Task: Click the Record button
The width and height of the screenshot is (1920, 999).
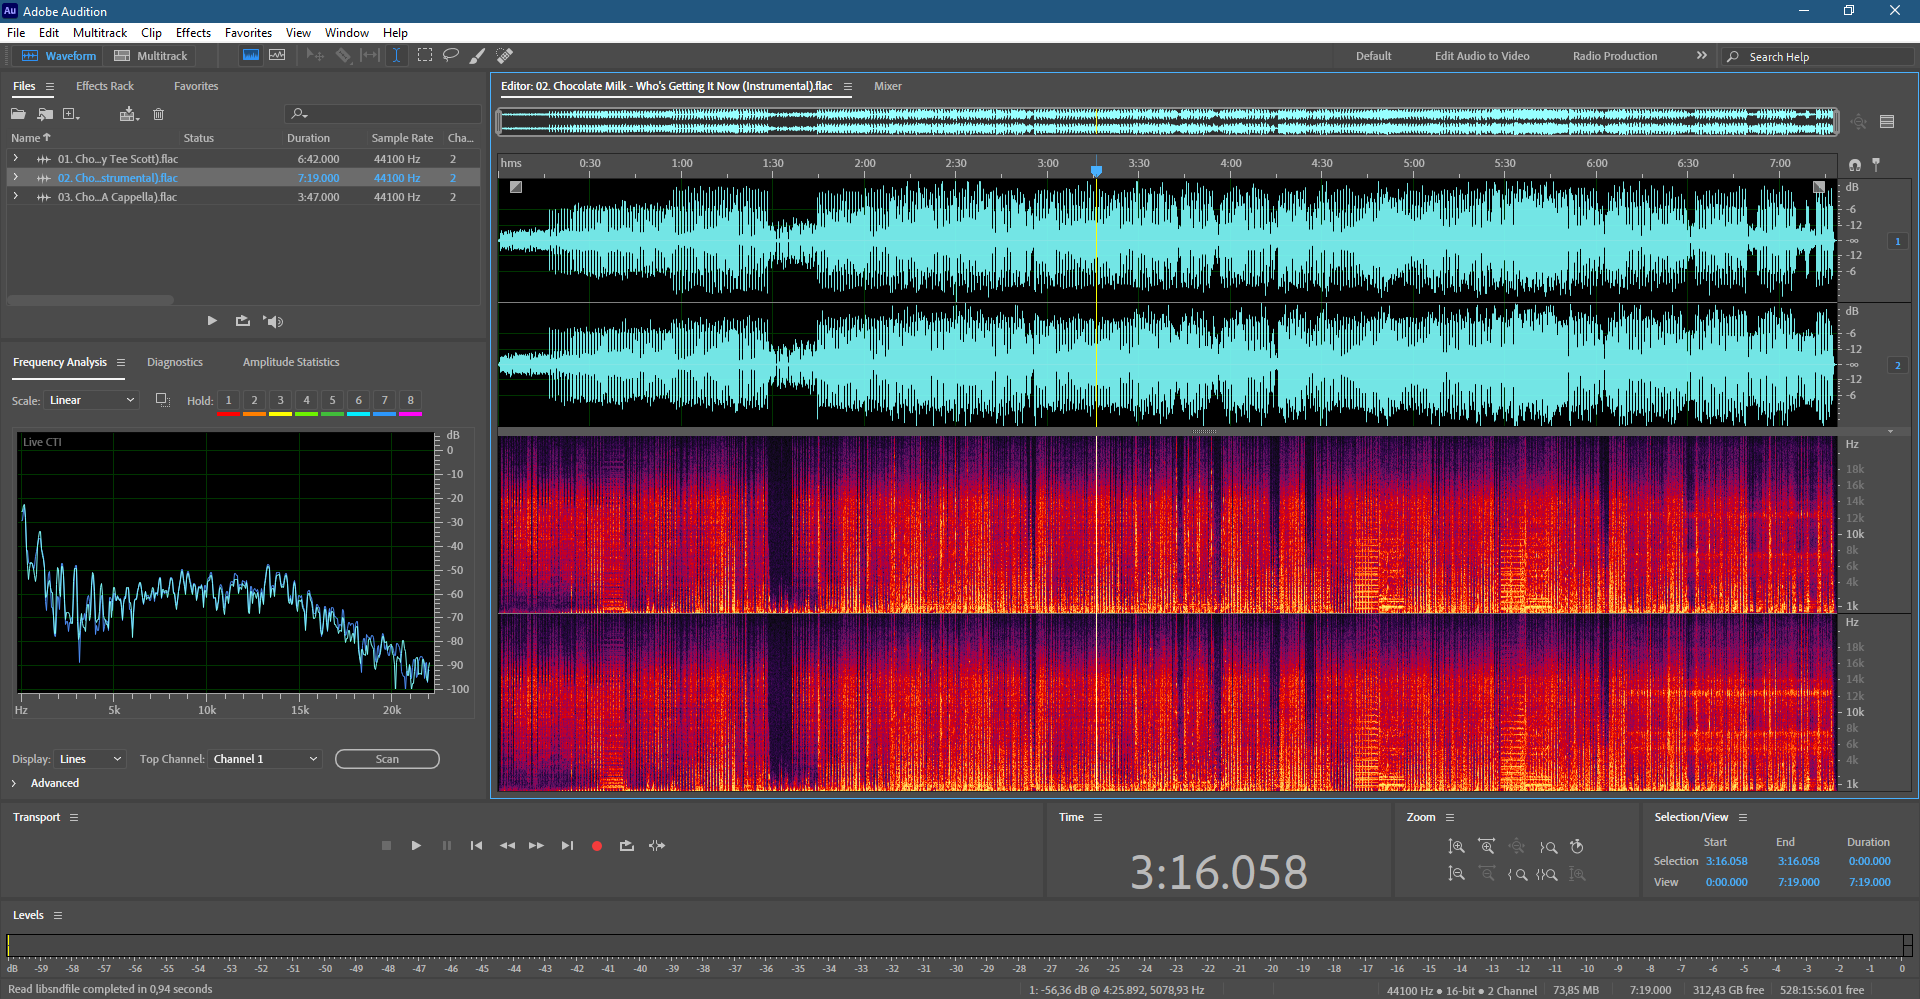Action: coord(597,846)
